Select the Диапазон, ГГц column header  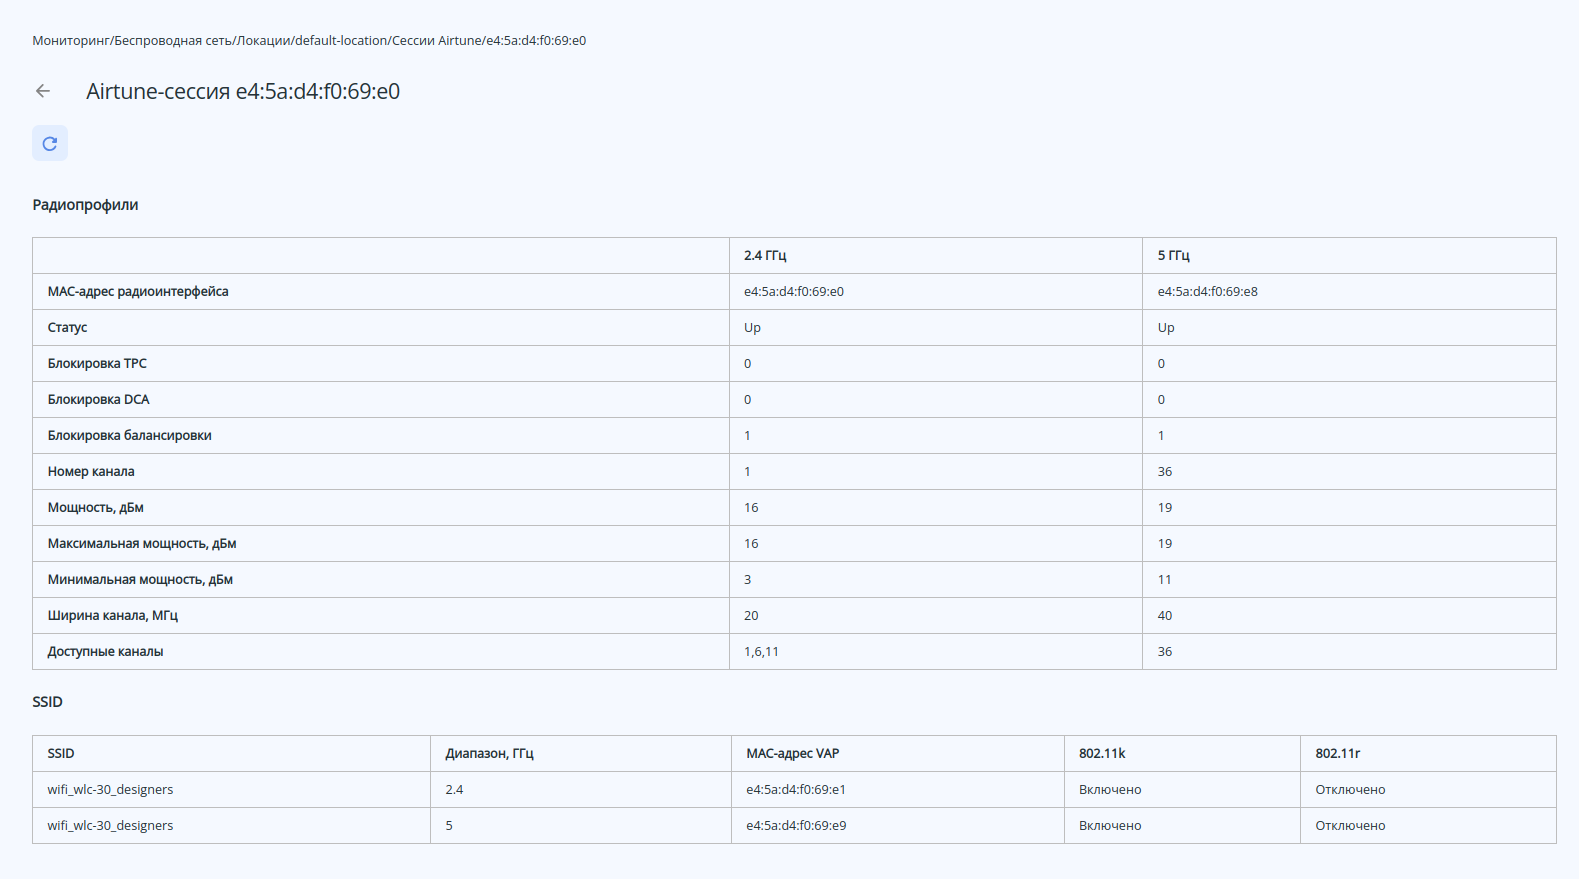click(x=489, y=754)
